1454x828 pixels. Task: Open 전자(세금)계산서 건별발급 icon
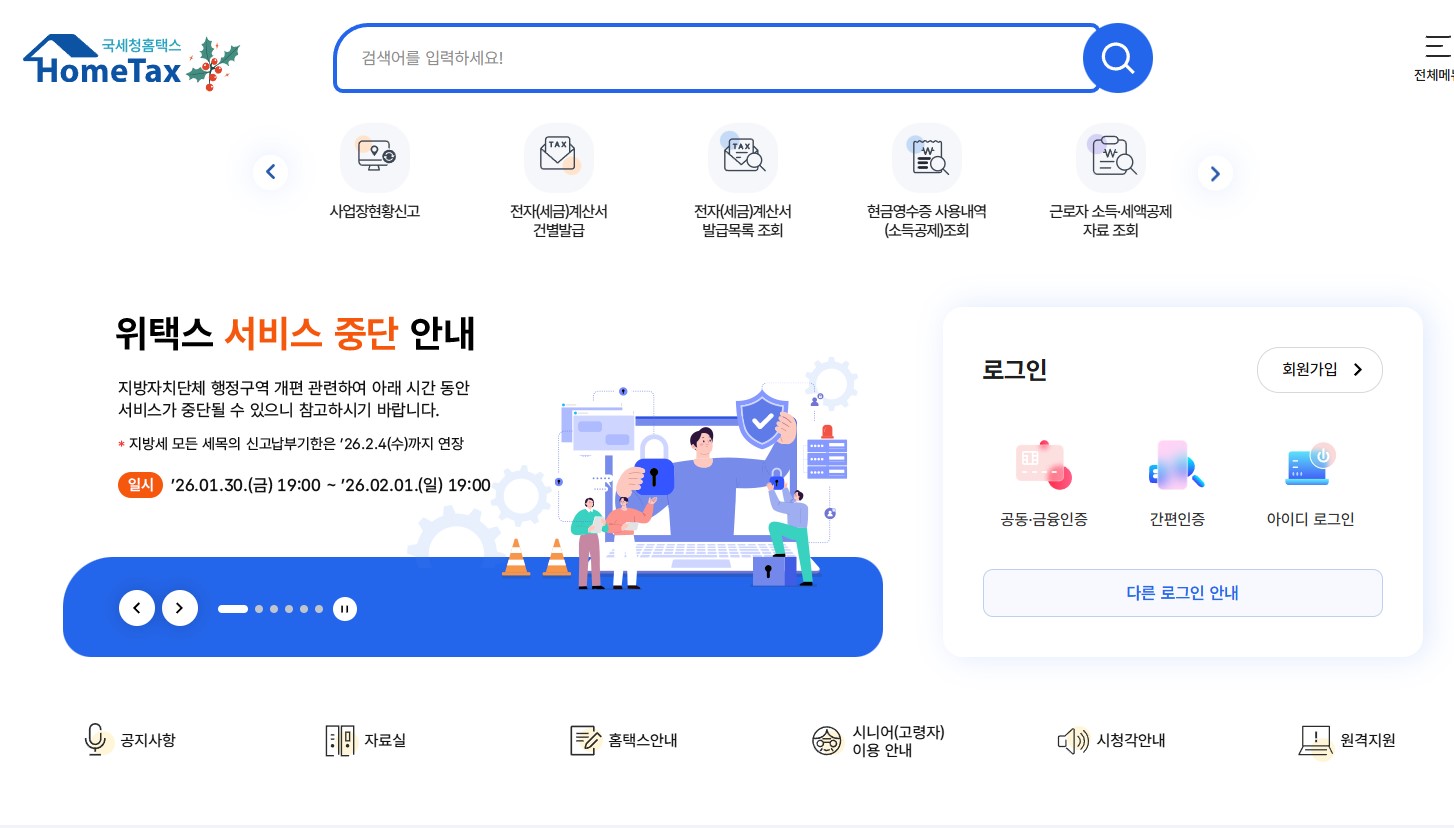point(559,158)
